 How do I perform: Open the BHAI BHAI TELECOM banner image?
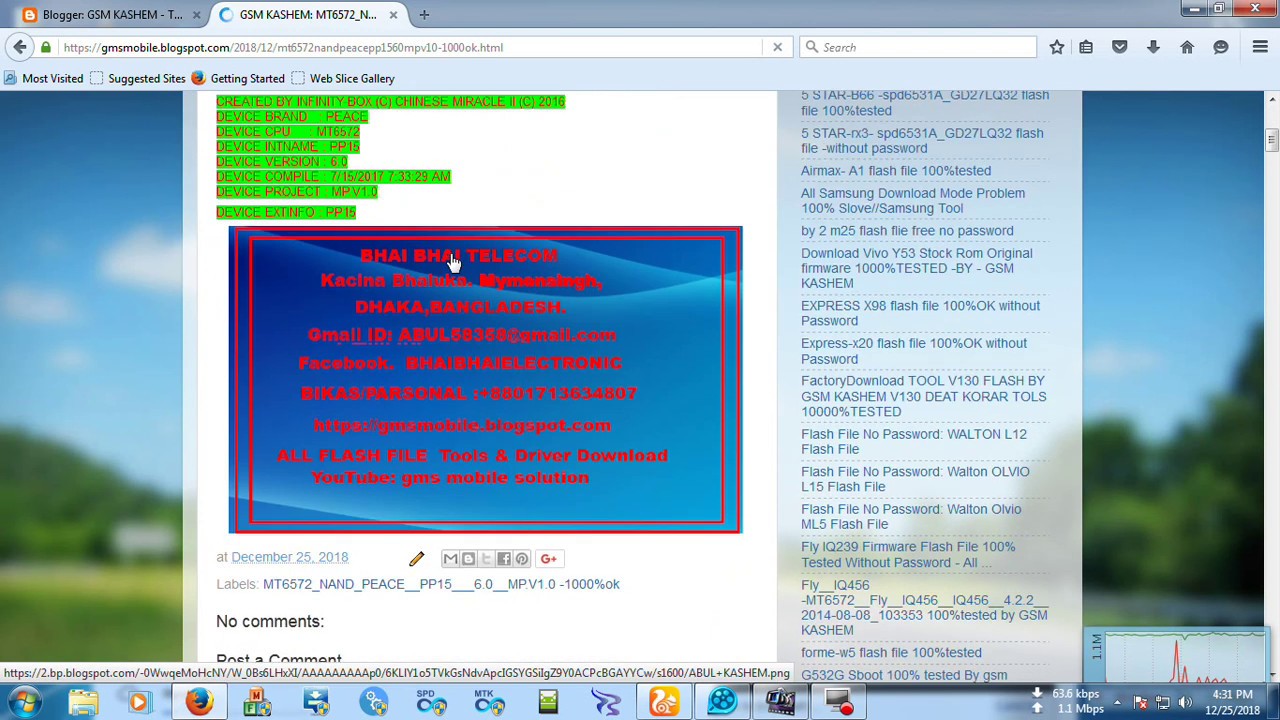pyautogui.click(x=485, y=380)
